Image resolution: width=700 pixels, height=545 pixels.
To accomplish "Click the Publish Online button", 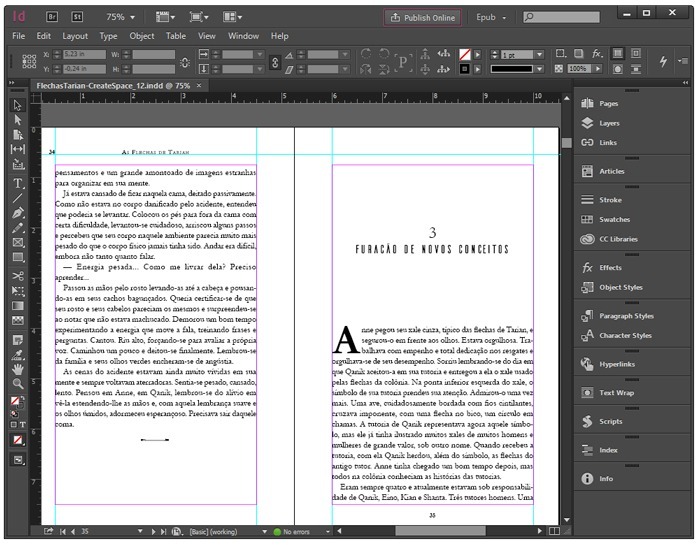I will pos(423,17).
